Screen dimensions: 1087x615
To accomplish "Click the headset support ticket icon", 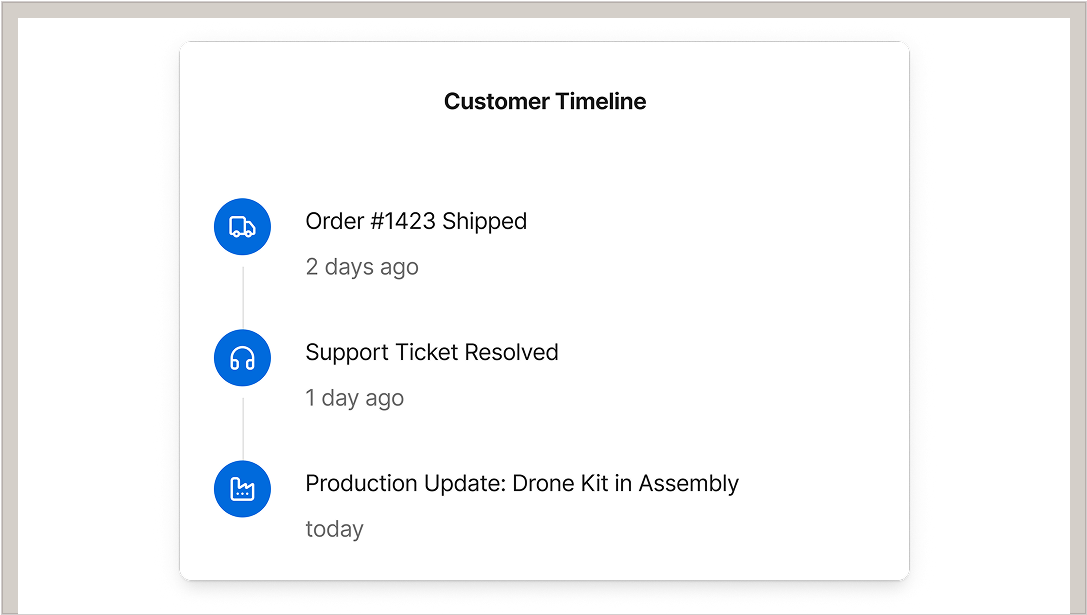I will pos(242,358).
